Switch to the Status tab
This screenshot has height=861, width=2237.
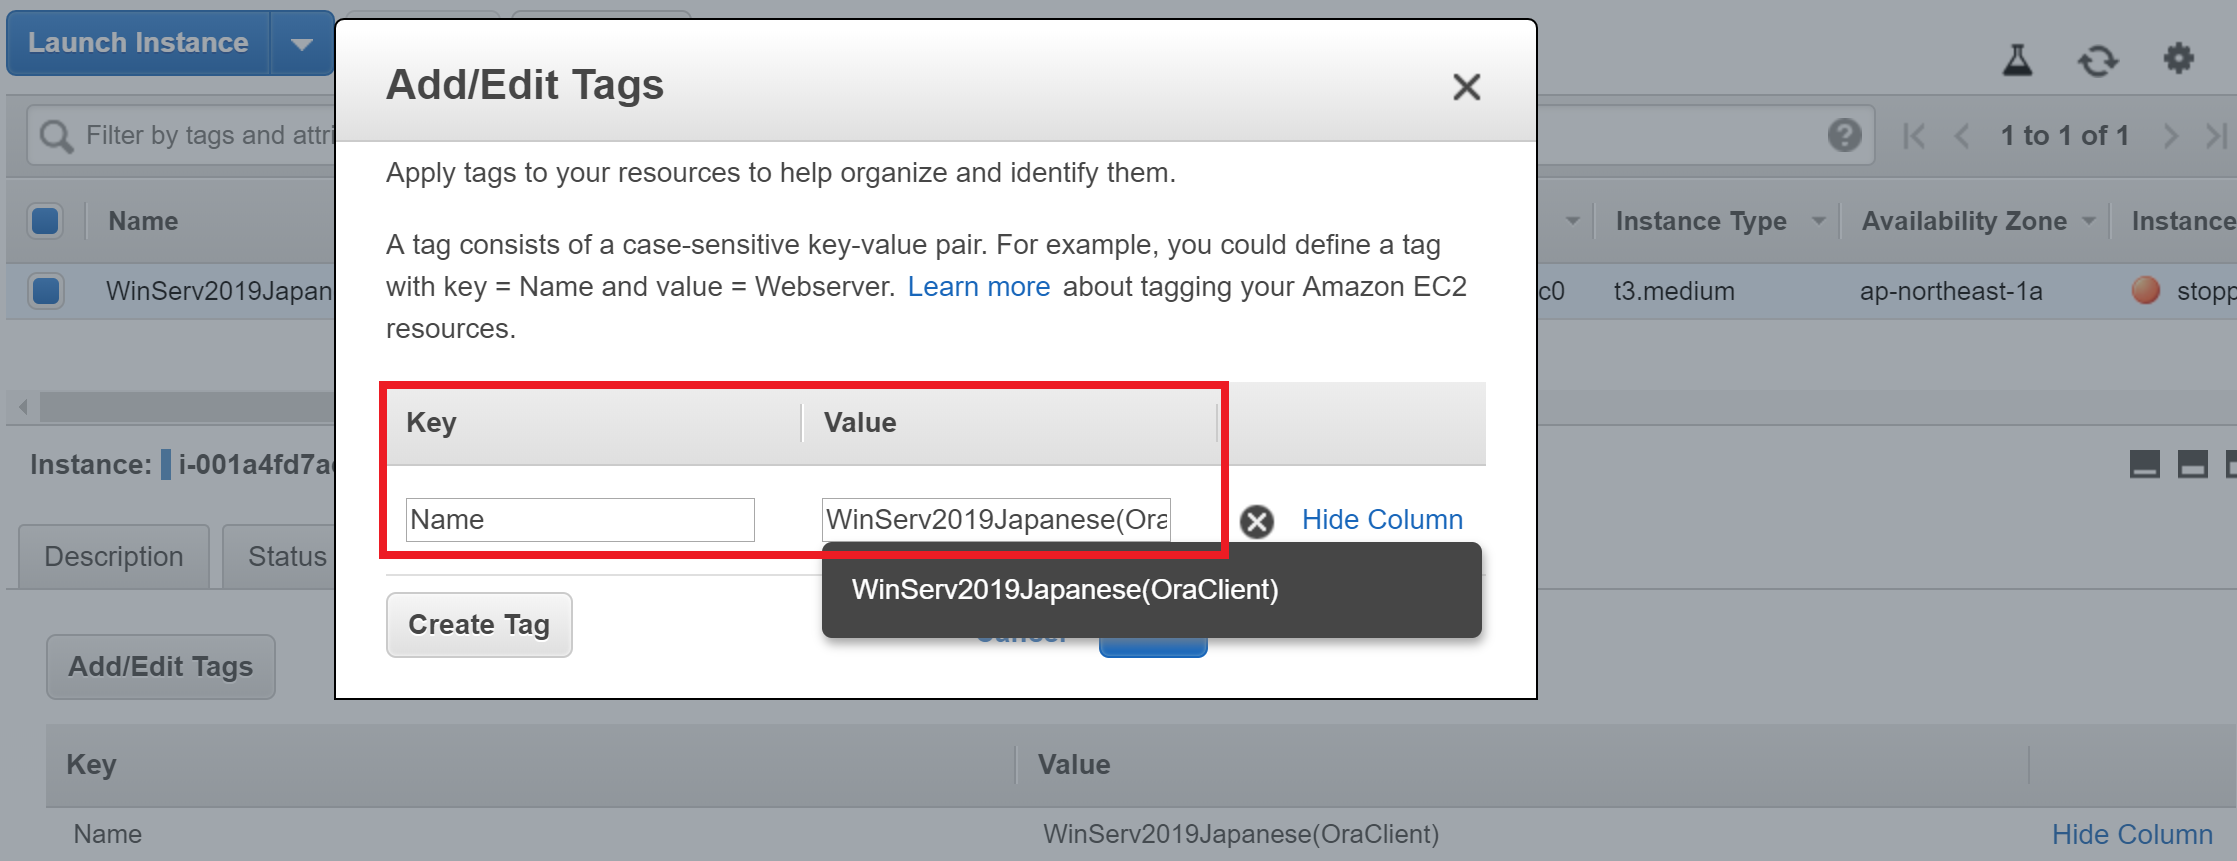(286, 557)
